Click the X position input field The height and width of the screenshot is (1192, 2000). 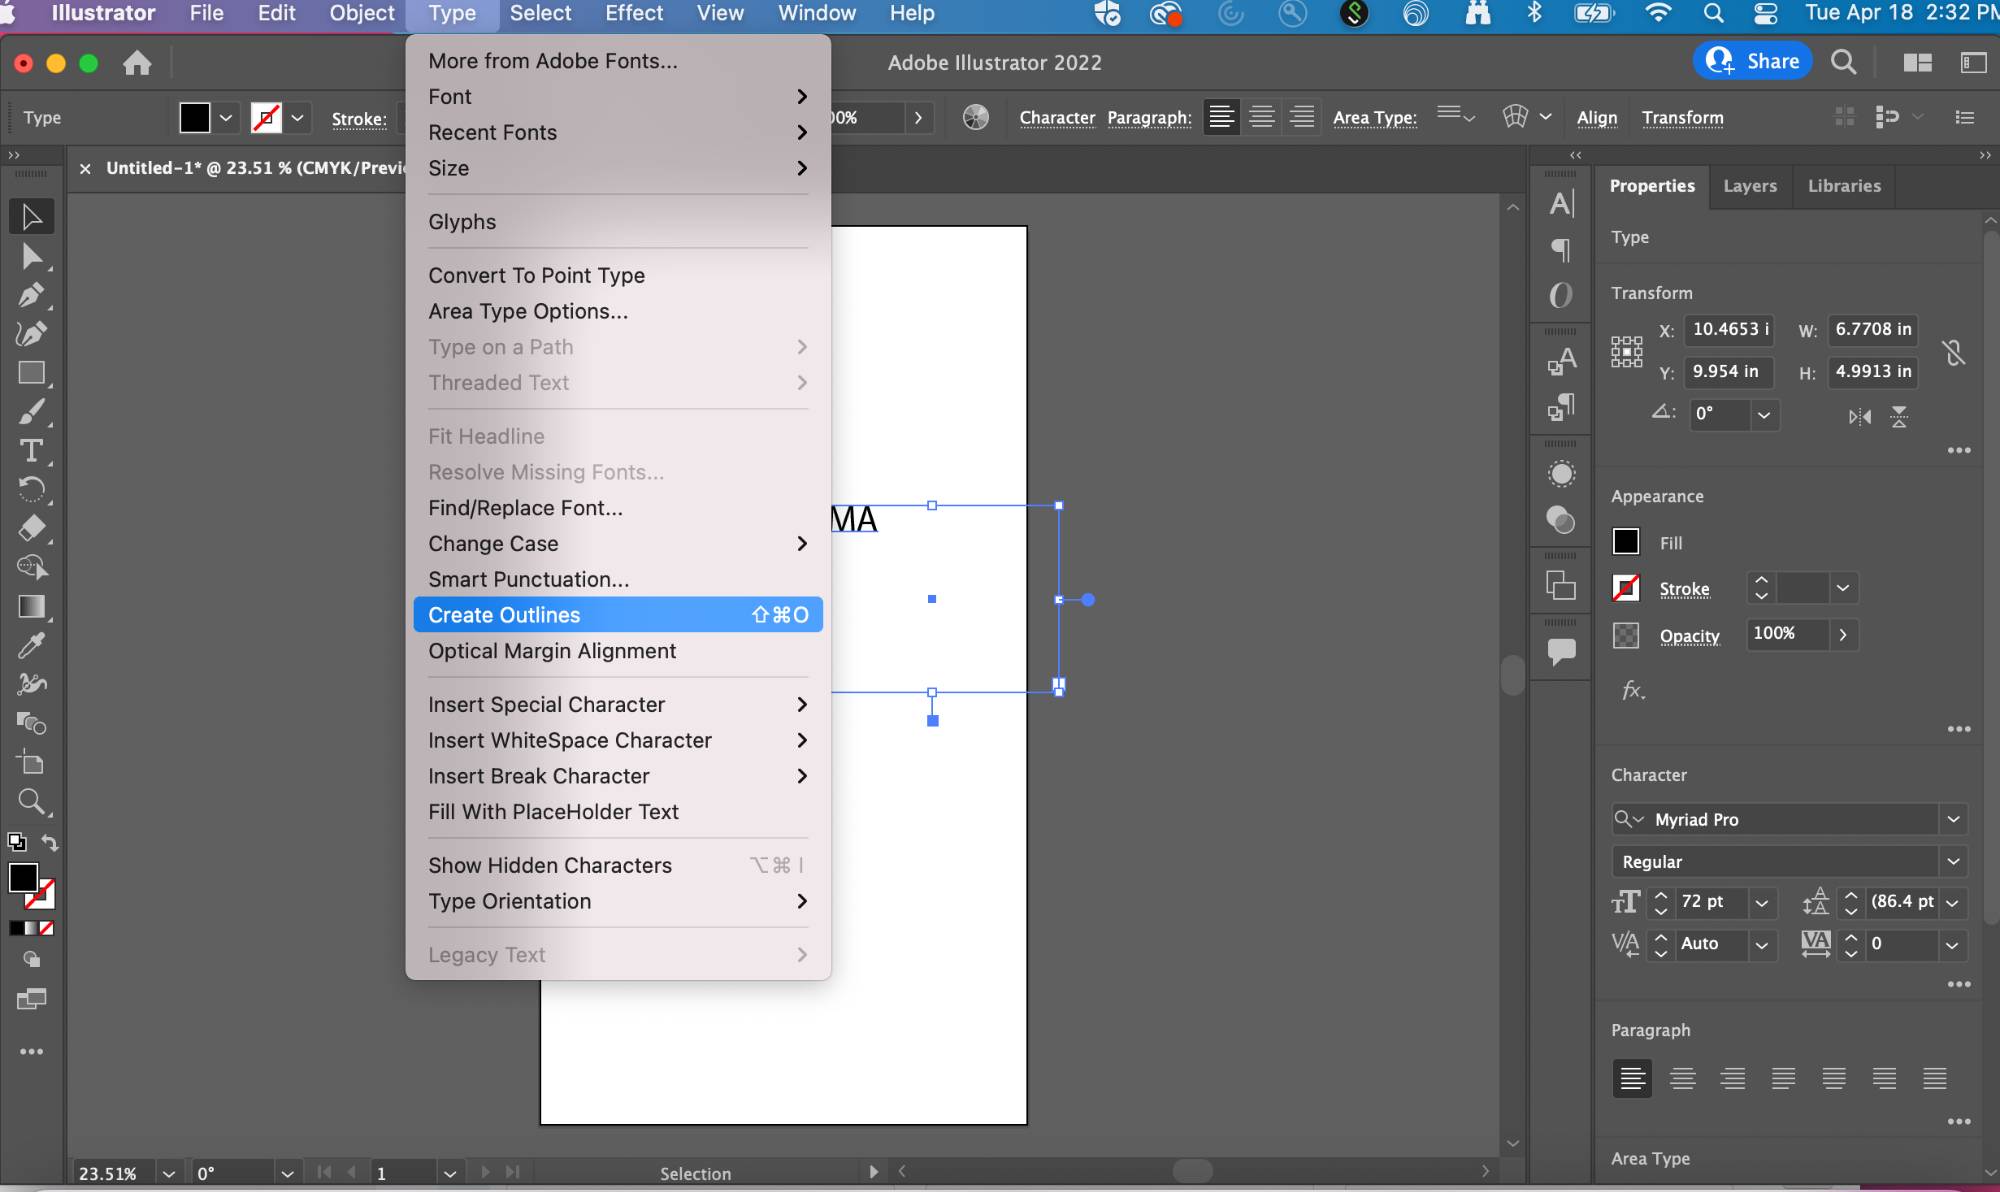(1730, 329)
